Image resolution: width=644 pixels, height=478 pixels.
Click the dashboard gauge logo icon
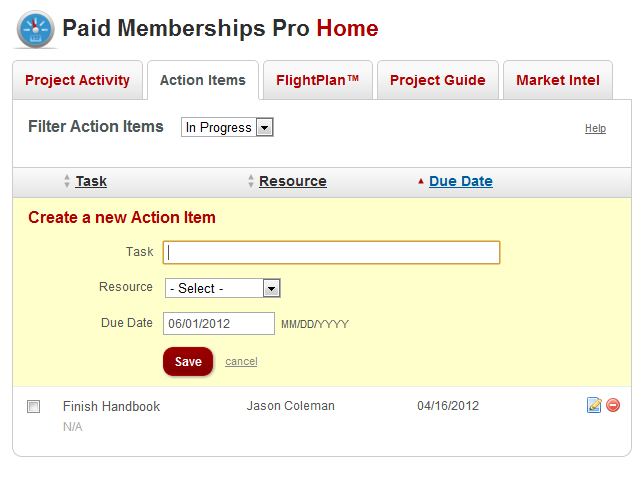click(x=35, y=30)
